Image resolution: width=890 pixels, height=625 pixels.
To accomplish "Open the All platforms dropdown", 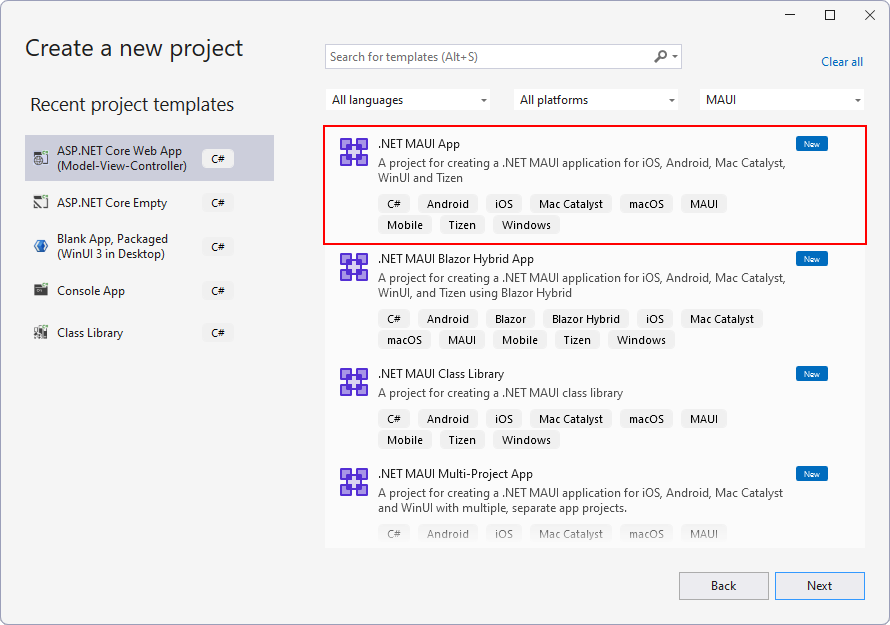I will 595,100.
